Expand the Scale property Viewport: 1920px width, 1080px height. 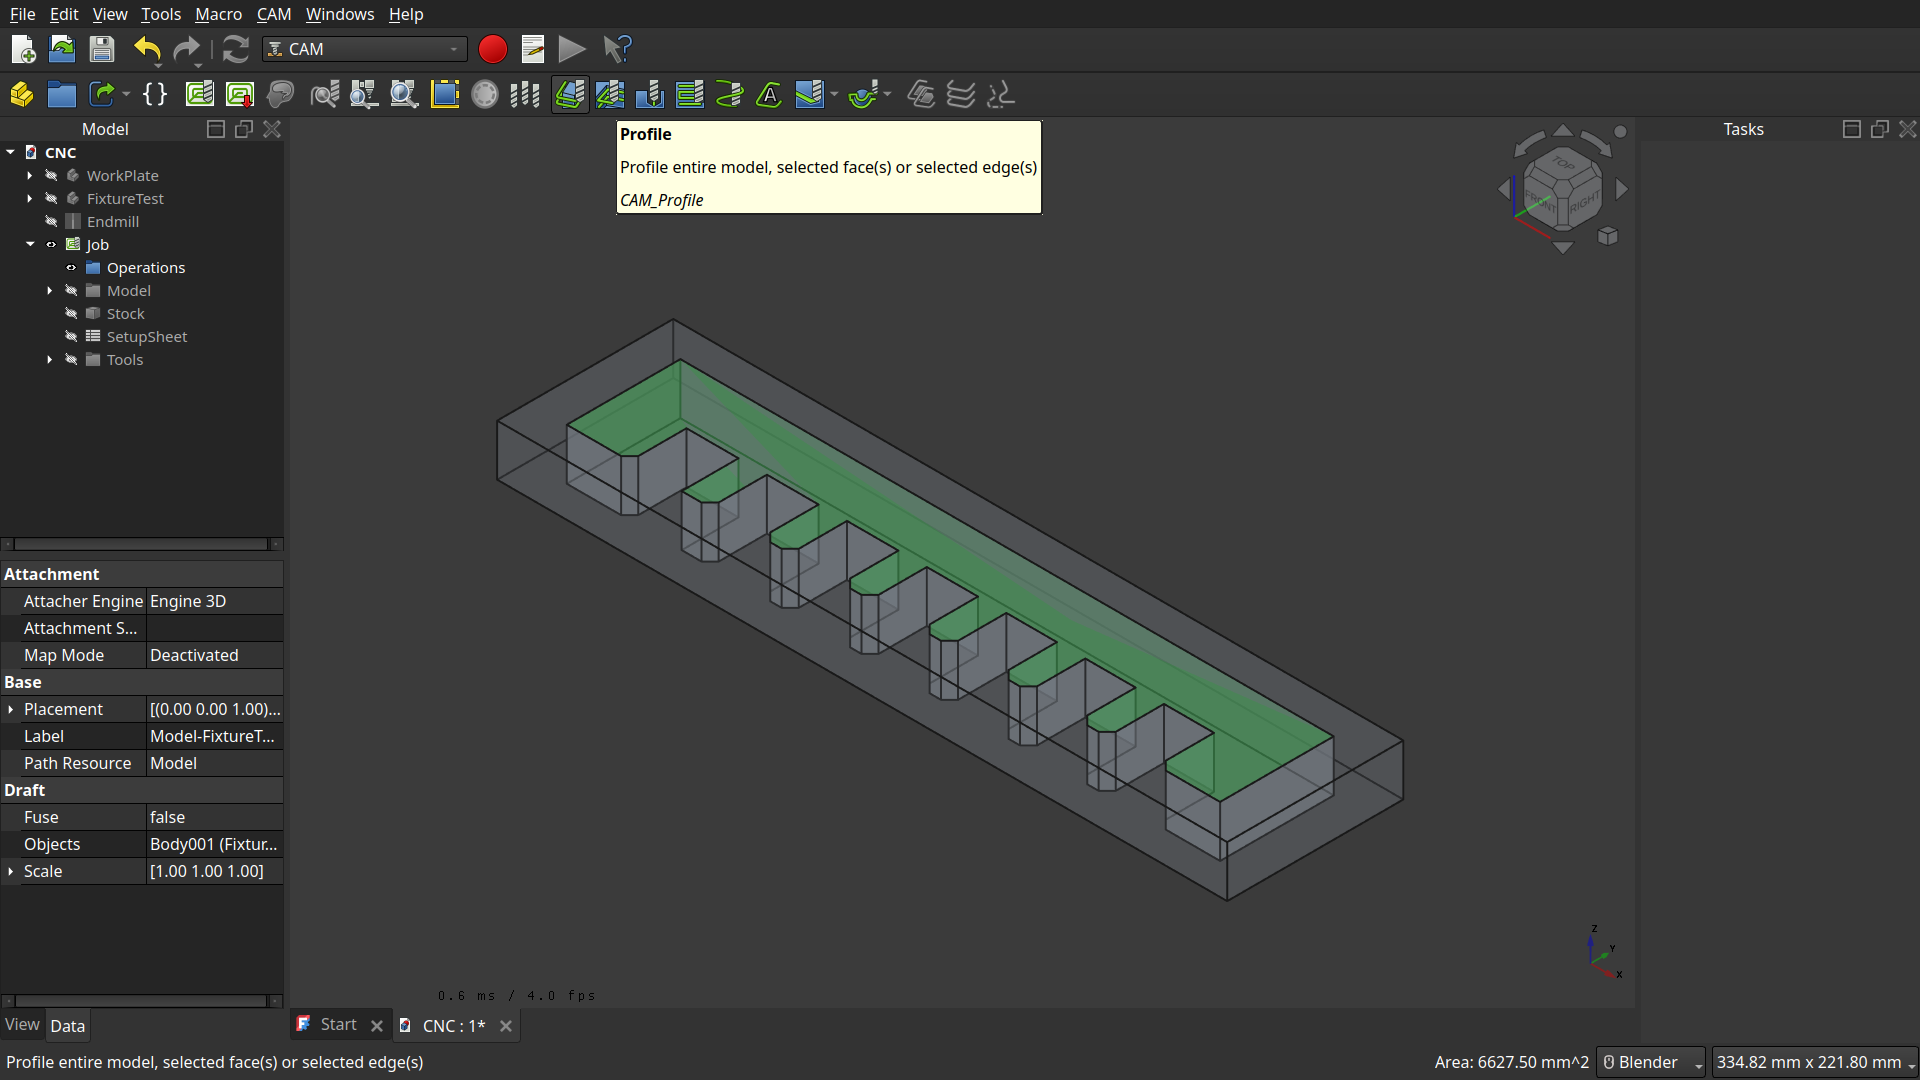pyautogui.click(x=11, y=871)
